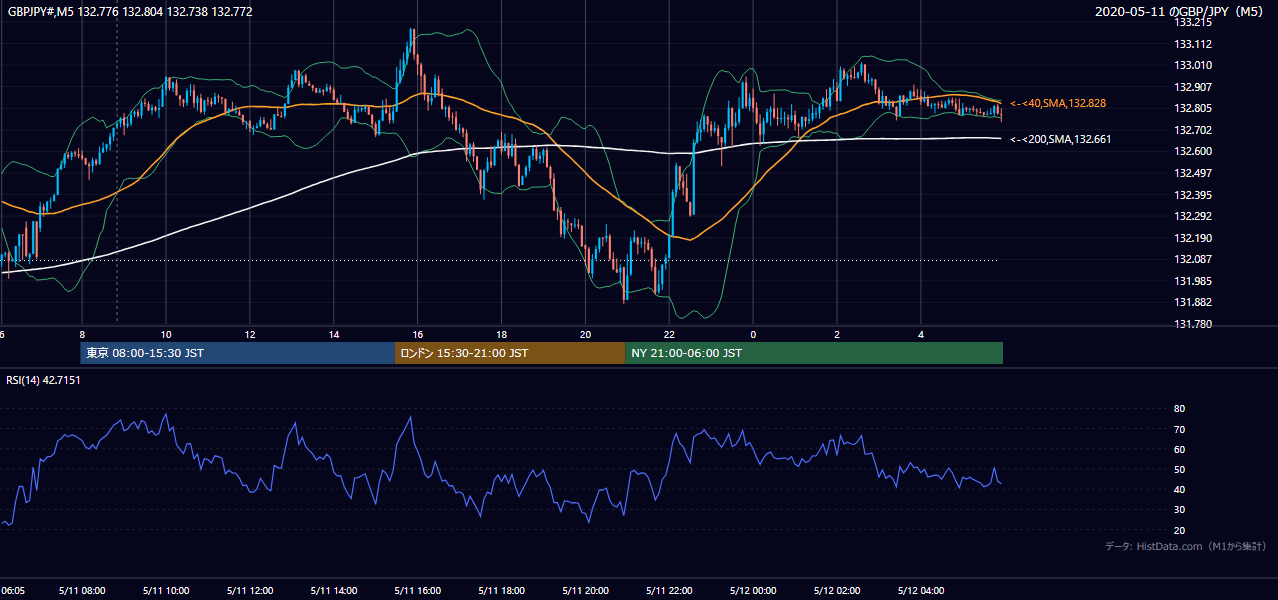Click the 2020-05-11 のGBP/JPY (M5) header
The image size is (1278, 600).
(x=1181, y=12)
